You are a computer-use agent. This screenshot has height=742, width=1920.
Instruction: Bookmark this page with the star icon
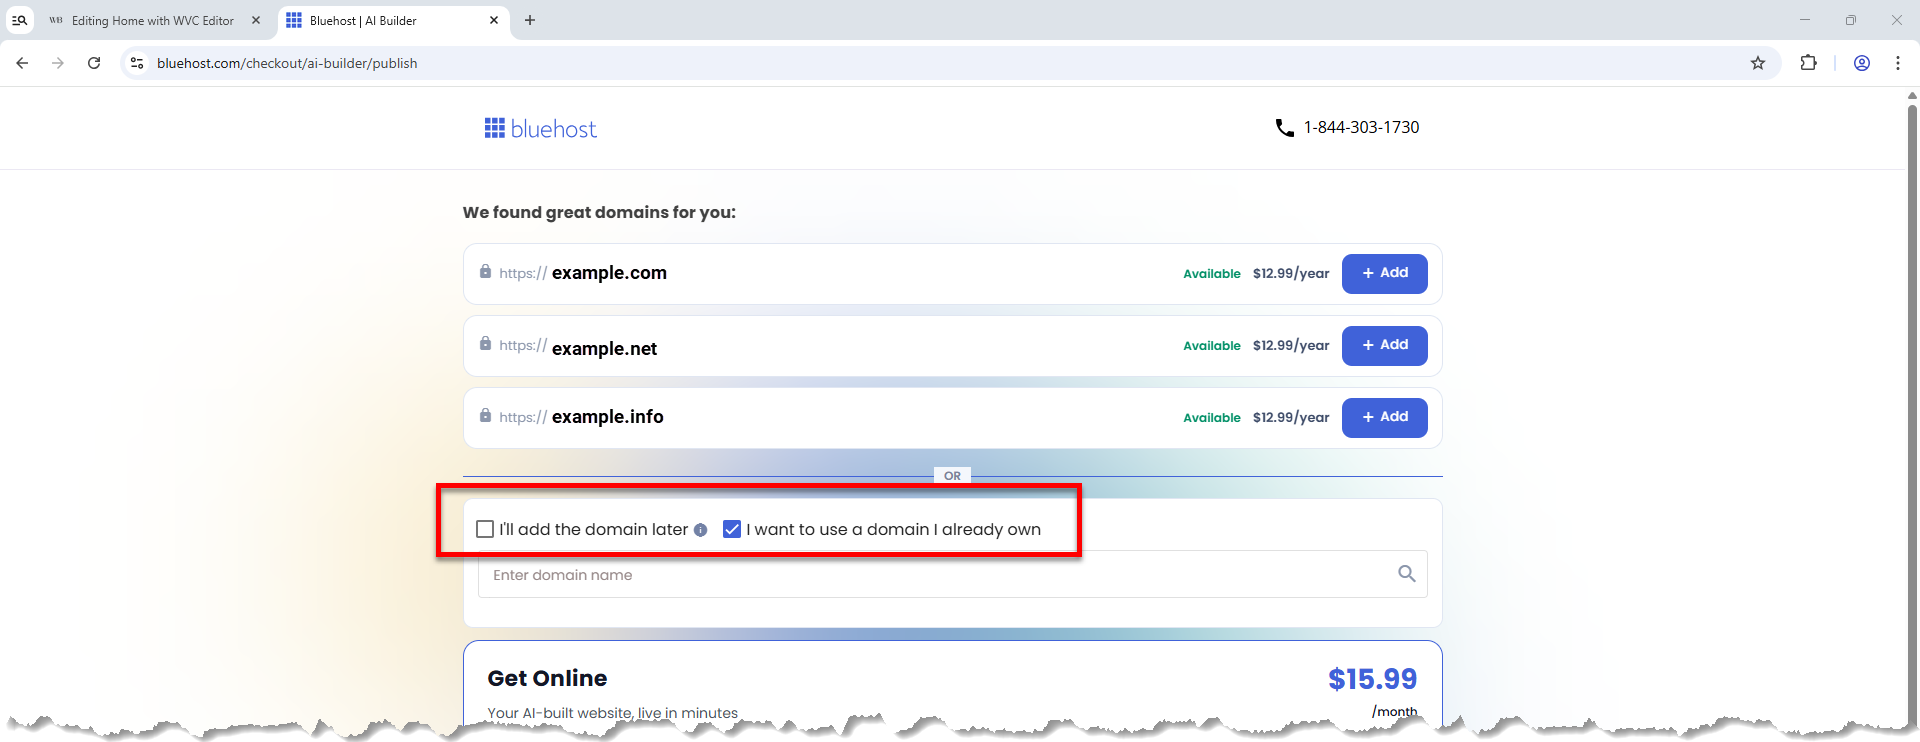[x=1758, y=63]
